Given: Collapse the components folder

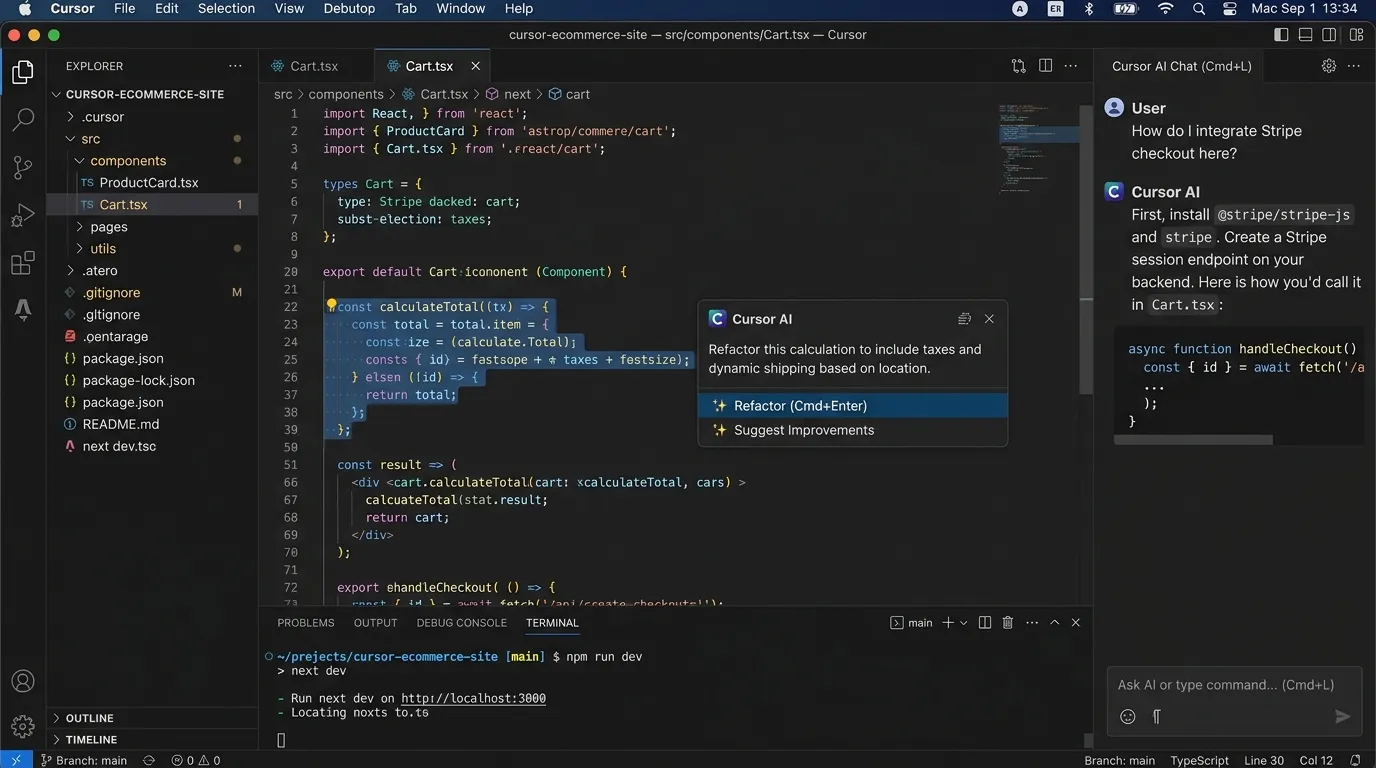Looking at the screenshot, I should click(x=80, y=160).
